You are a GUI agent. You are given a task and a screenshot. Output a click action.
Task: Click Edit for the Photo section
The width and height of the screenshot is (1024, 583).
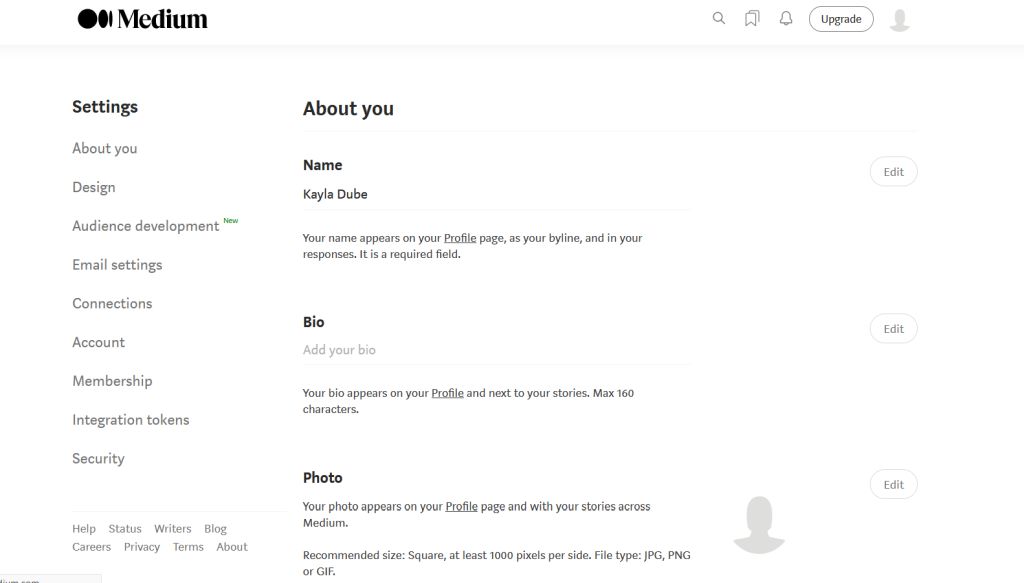tap(893, 485)
